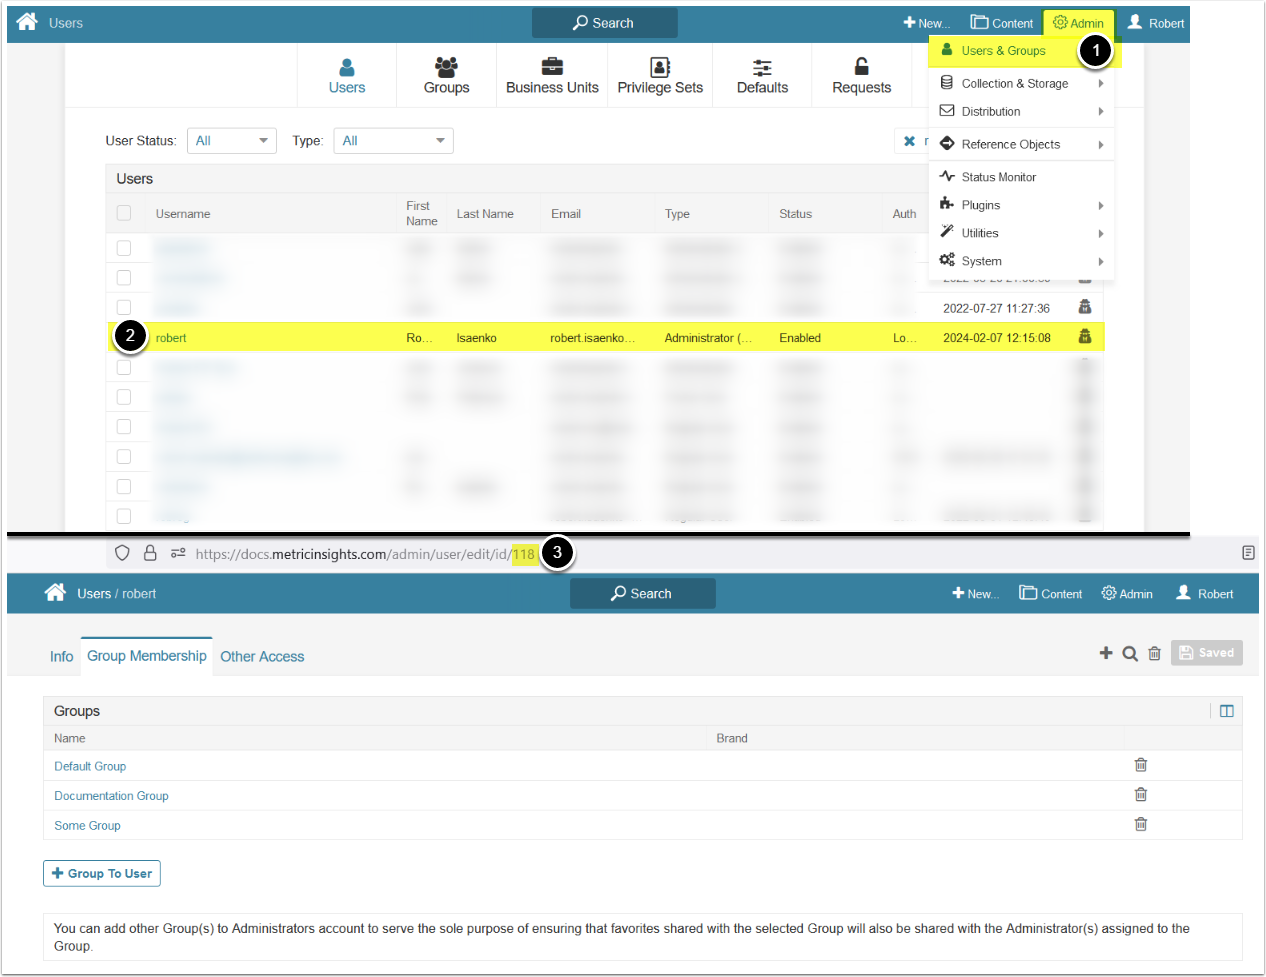Click the magnifier icon beside Saved button
This screenshot has height=977, width=1266.
pos(1130,653)
